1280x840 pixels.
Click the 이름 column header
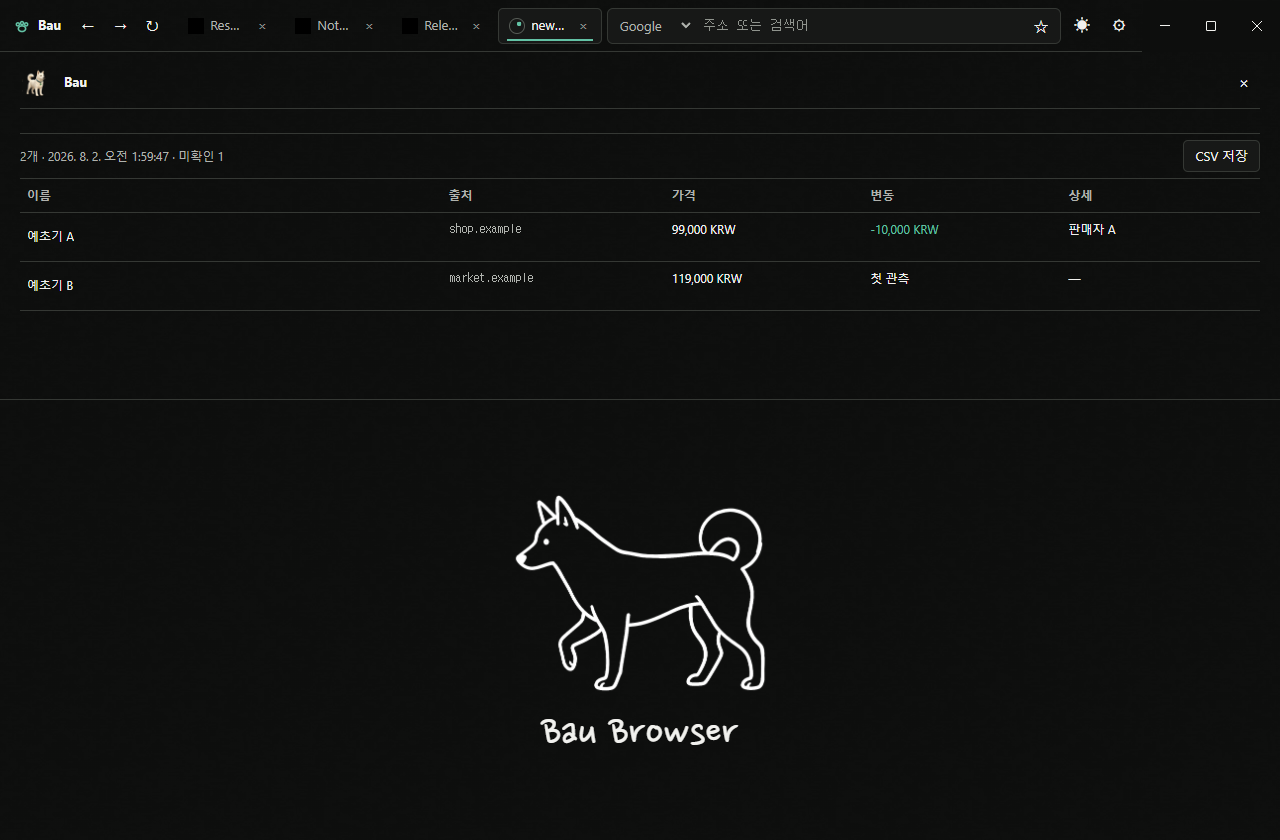point(39,196)
